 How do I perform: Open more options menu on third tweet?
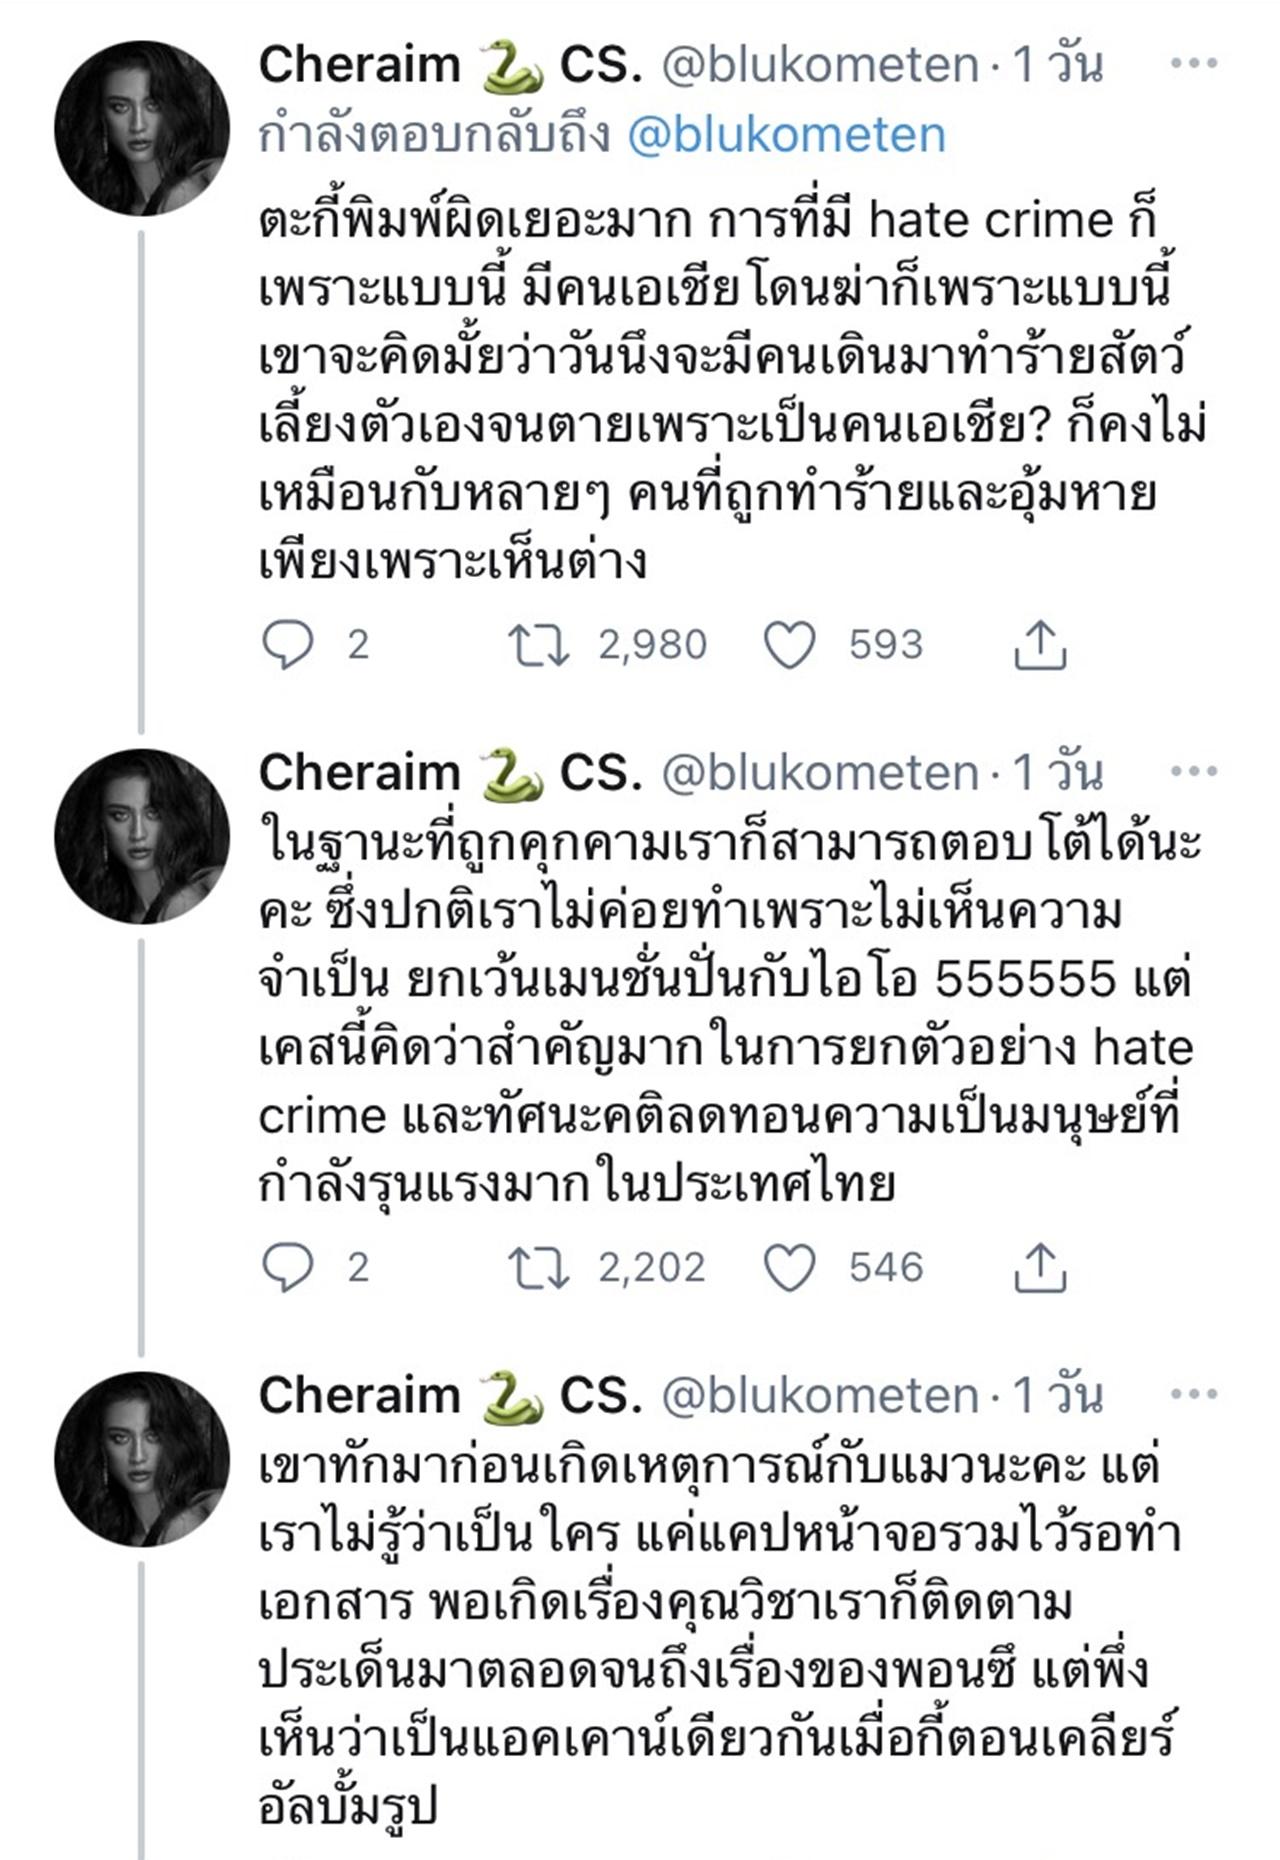tap(1194, 1395)
